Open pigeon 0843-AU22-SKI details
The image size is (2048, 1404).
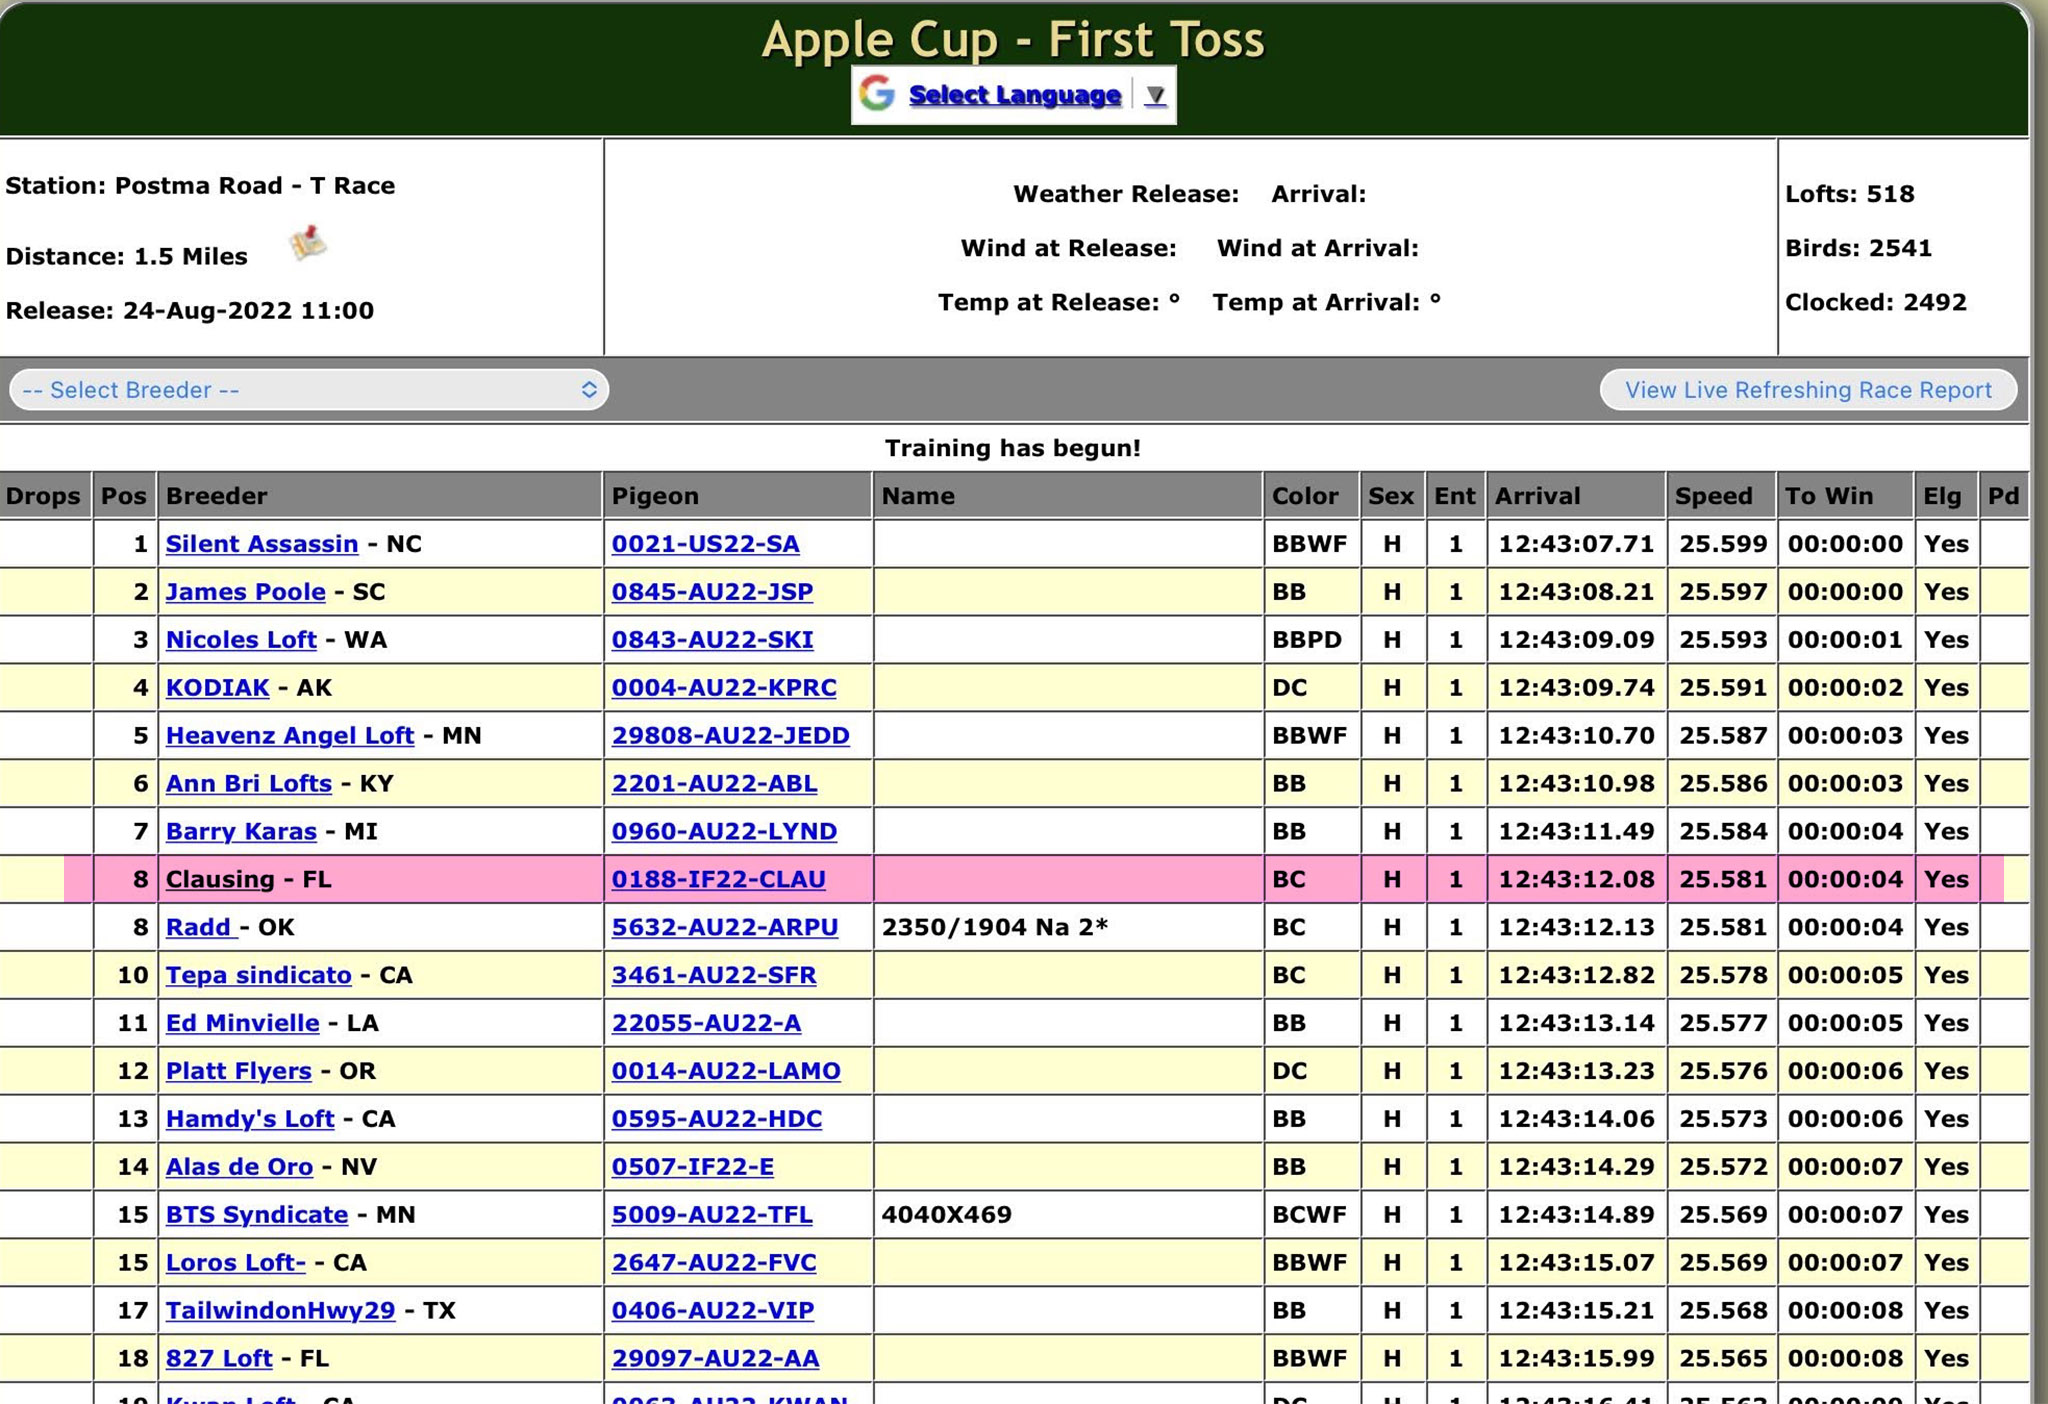(x=713, y=640)
